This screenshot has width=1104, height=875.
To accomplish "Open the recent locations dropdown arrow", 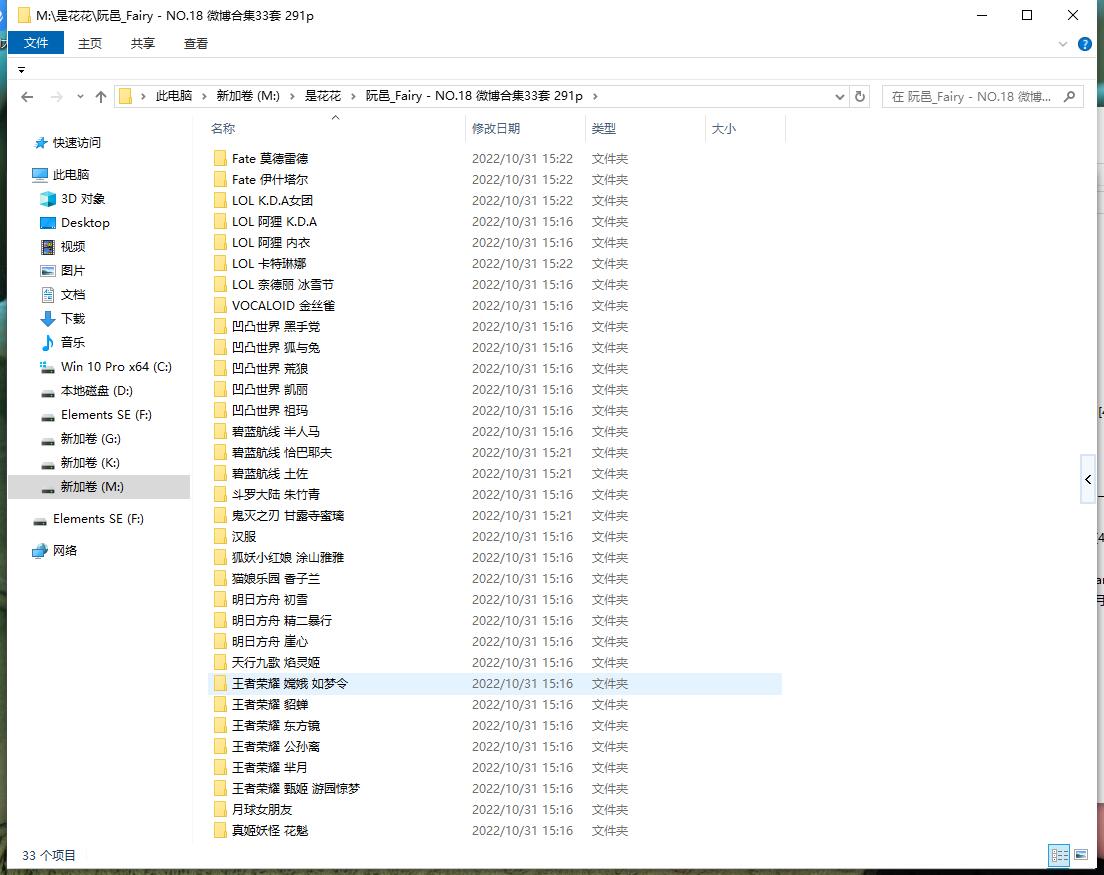I will point(80,96).
